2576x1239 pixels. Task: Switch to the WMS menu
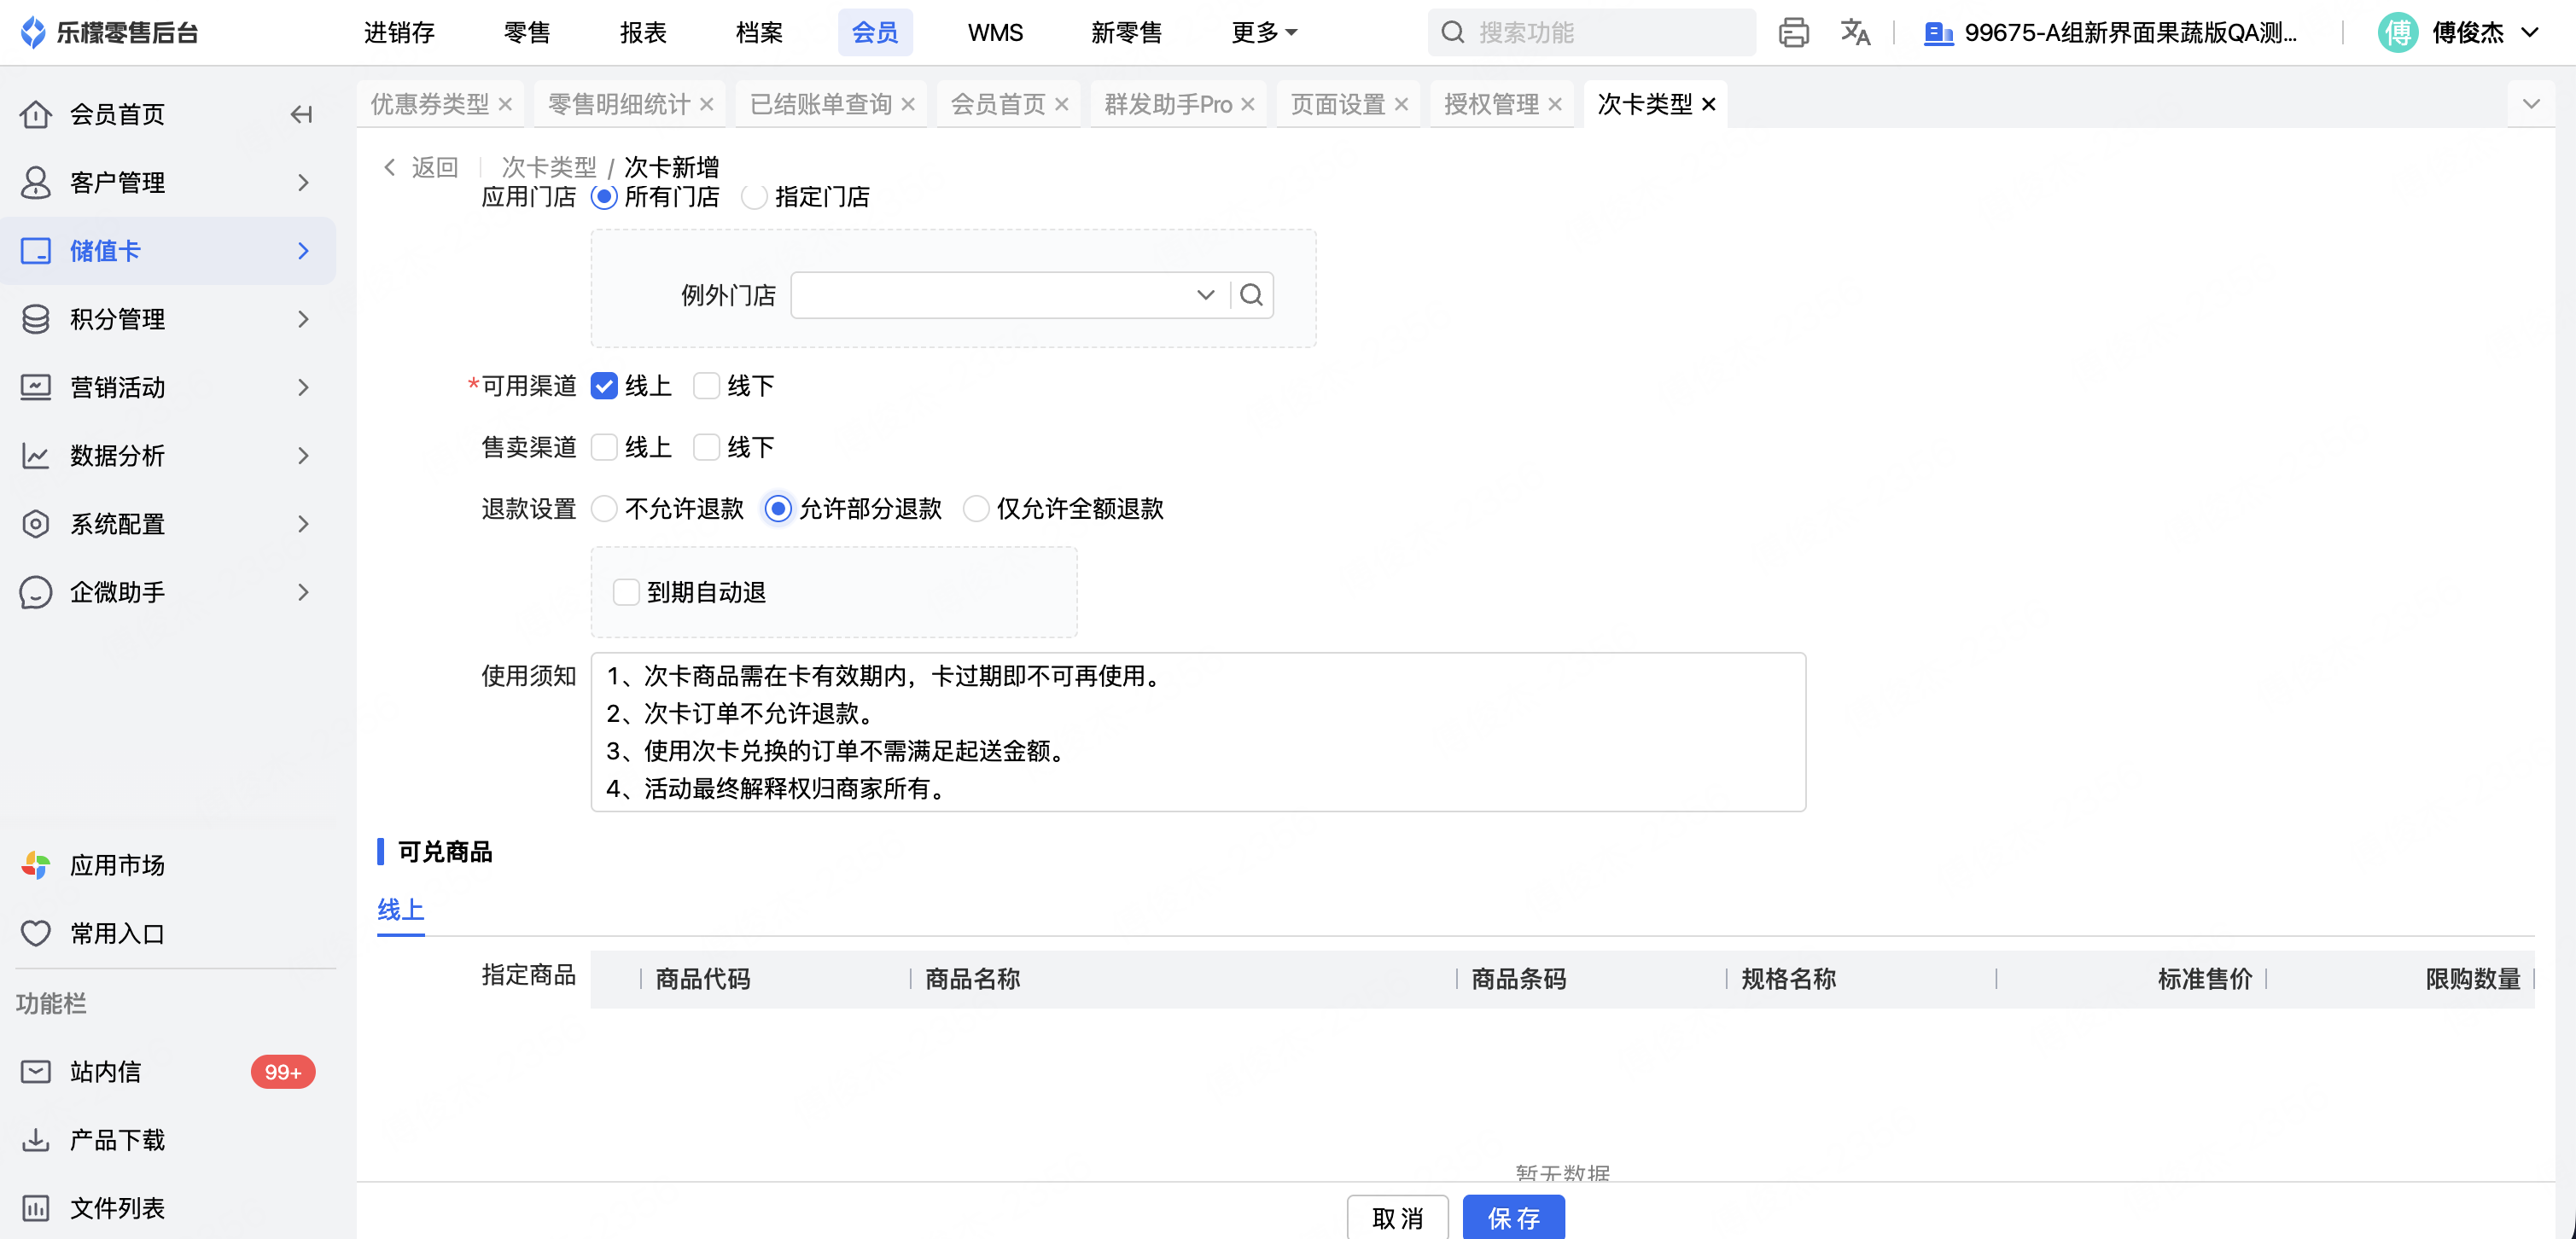tap(995, 33)
